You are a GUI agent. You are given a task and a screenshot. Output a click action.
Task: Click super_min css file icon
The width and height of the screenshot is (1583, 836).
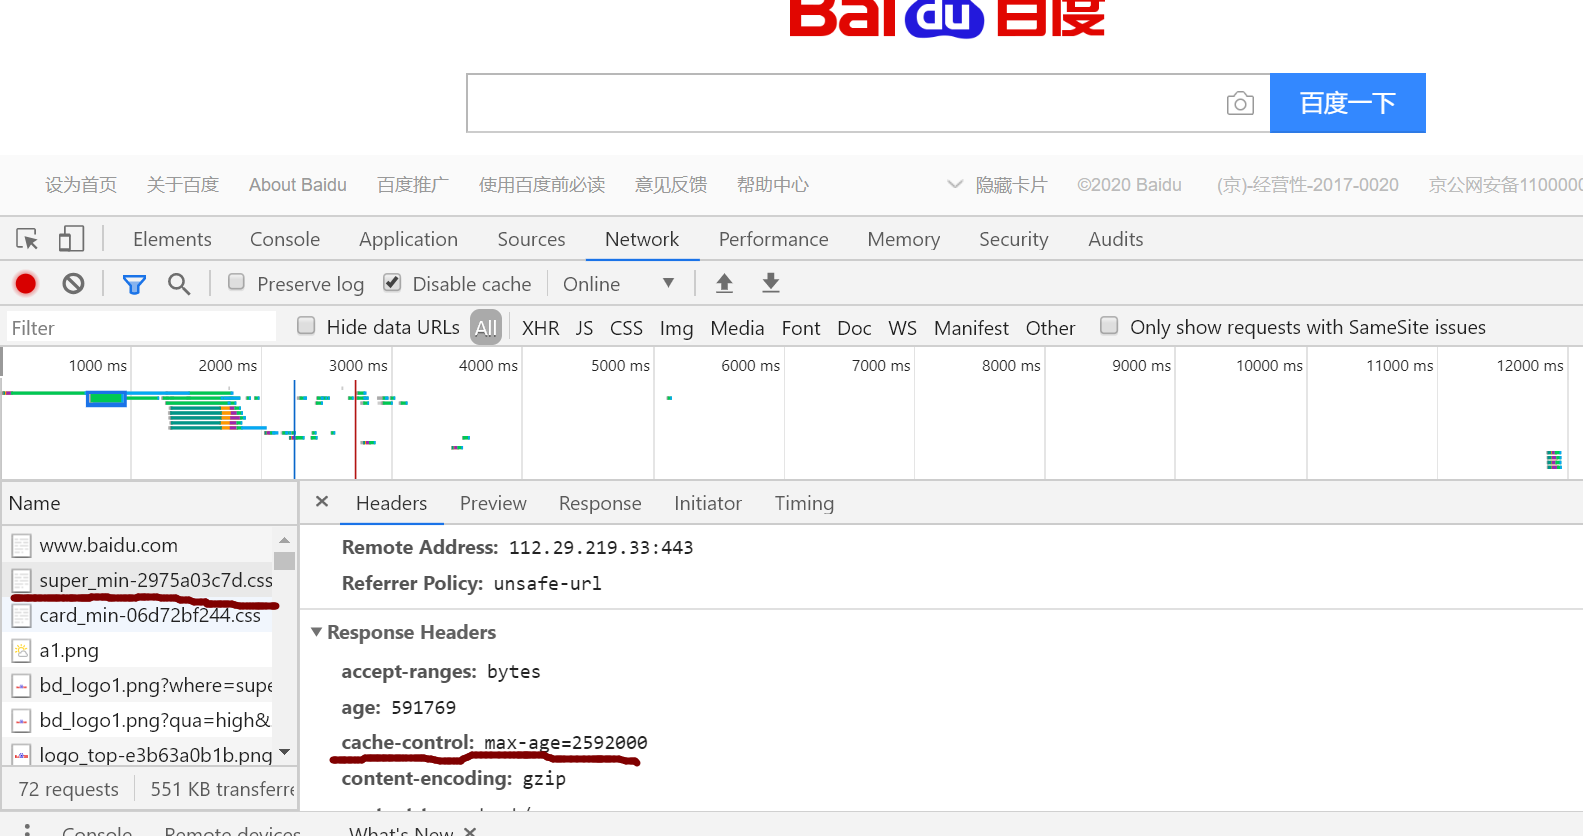coord(21,581)
